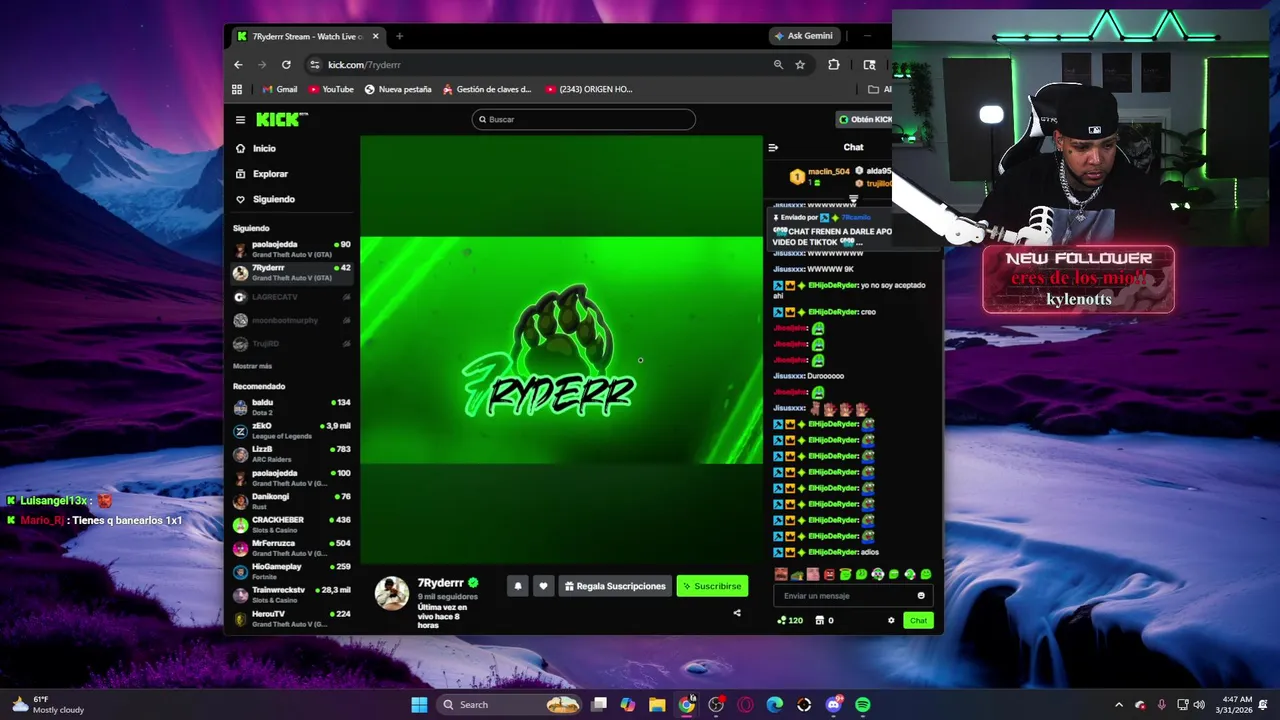This screenshot has width=1280, height=720.
Task: Click the KICK logo
Action: click(x=281, y=119)
